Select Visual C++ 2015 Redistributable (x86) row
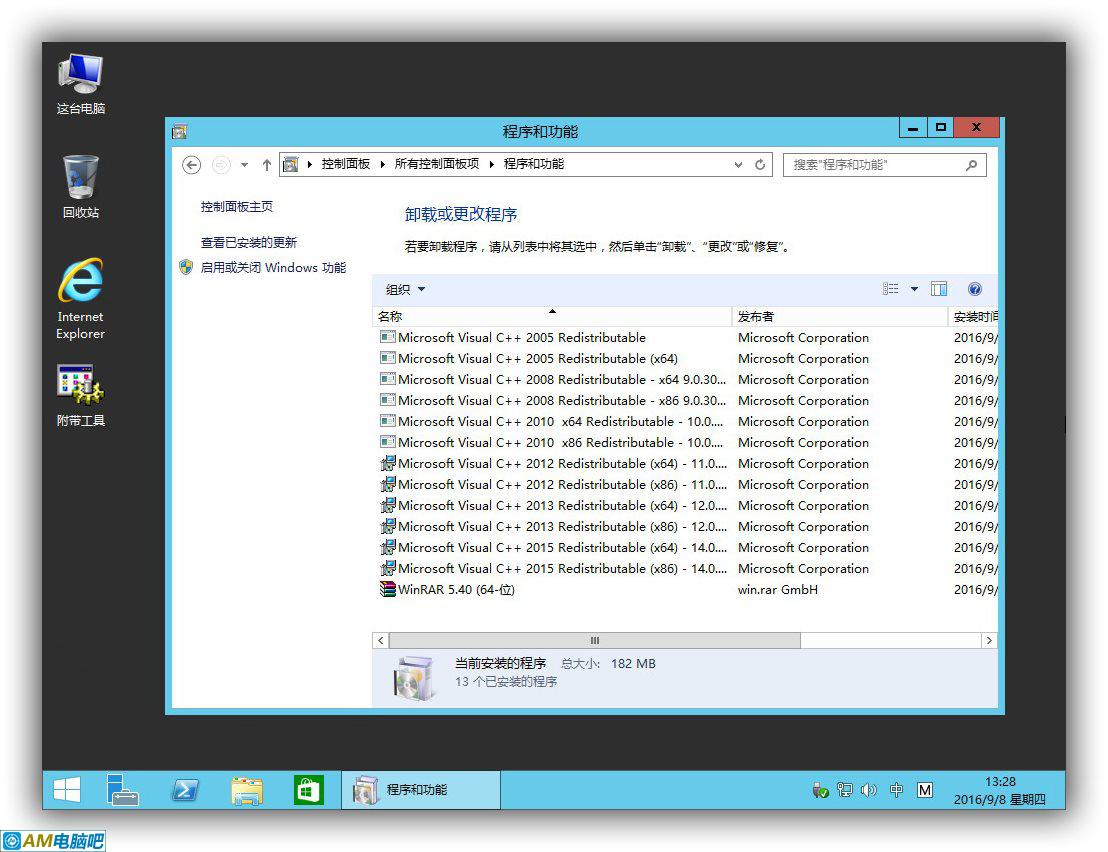Screen dimensions: 1108x852 click(x=685, y=569)
